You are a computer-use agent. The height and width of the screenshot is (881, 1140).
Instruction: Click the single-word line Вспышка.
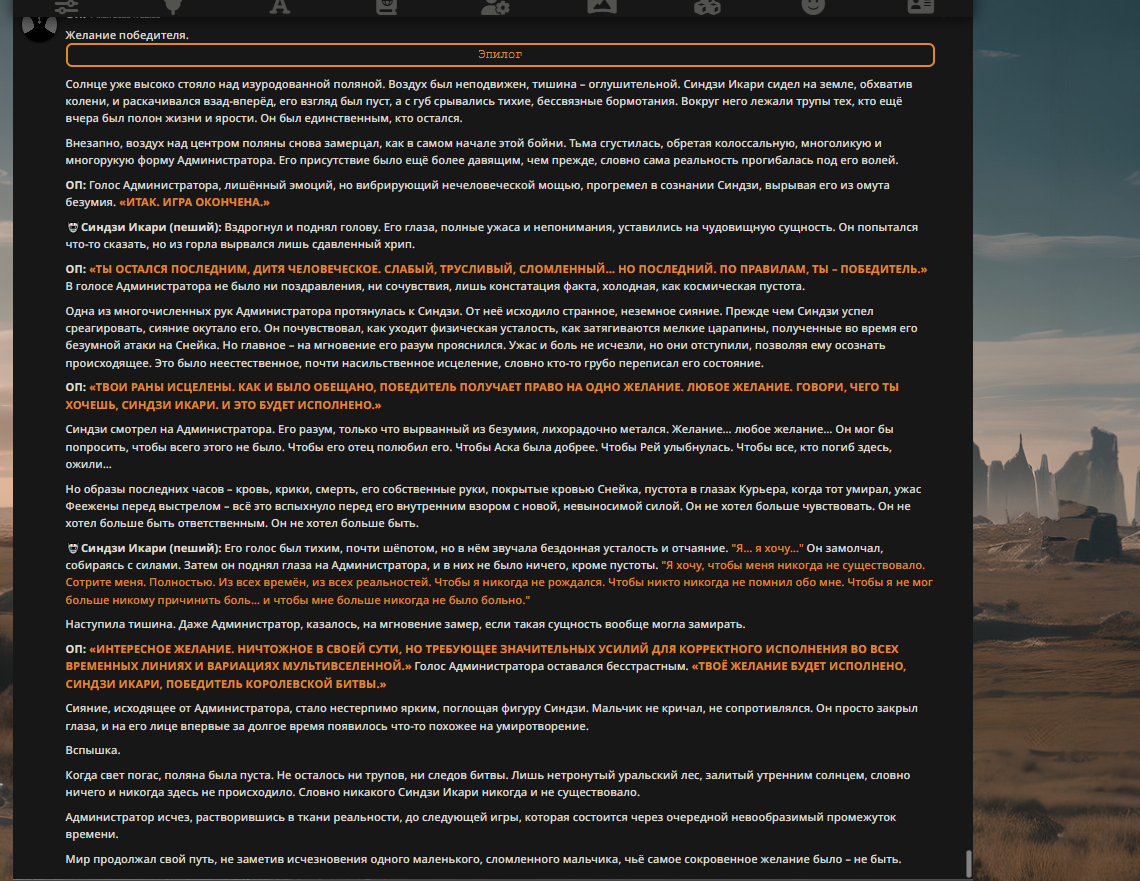[93, 750]
